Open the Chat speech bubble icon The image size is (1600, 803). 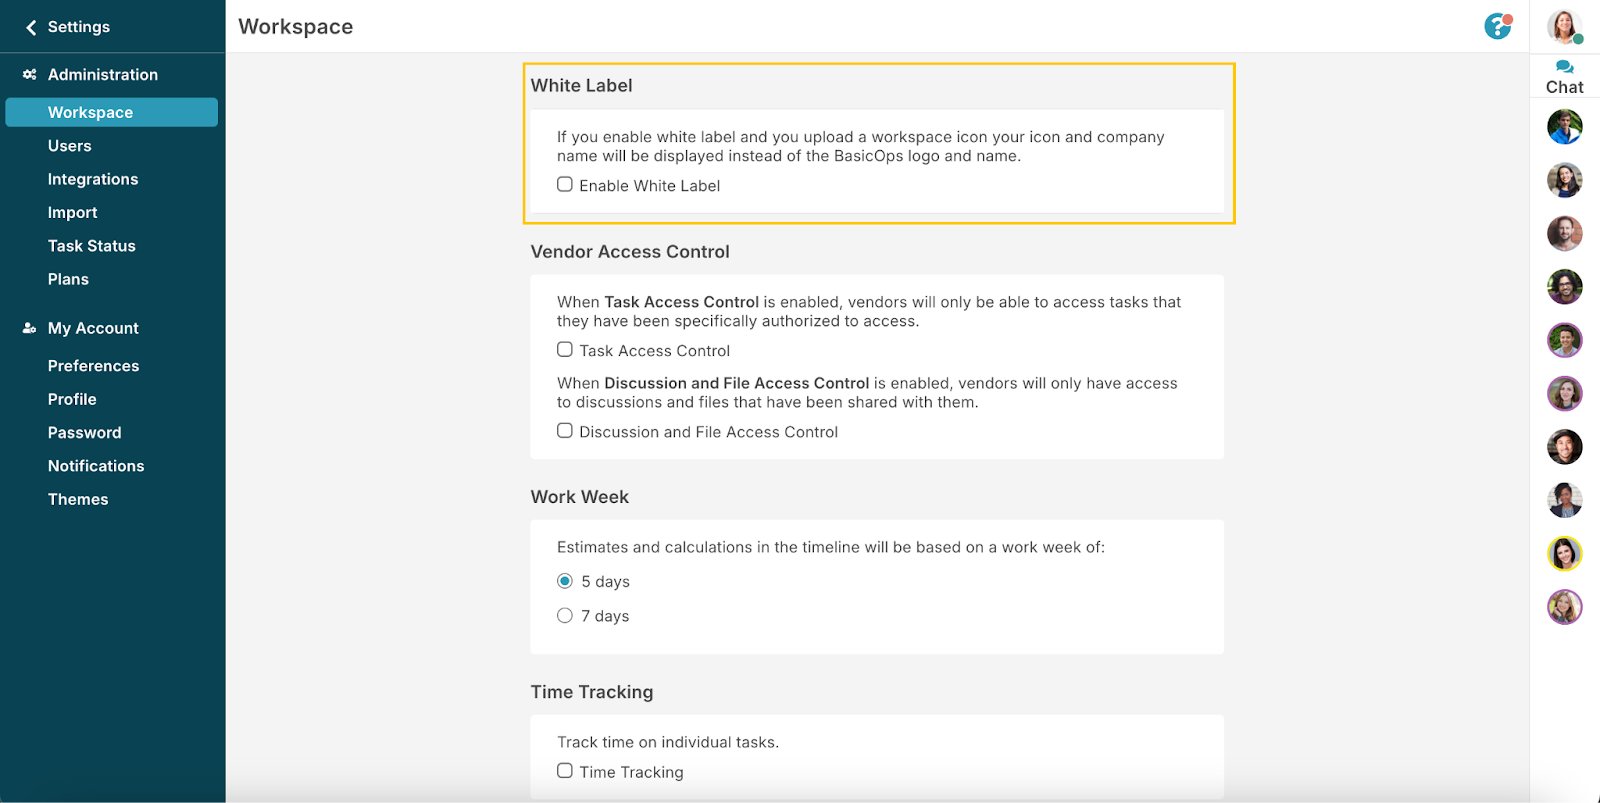(x=1564, y=67)
